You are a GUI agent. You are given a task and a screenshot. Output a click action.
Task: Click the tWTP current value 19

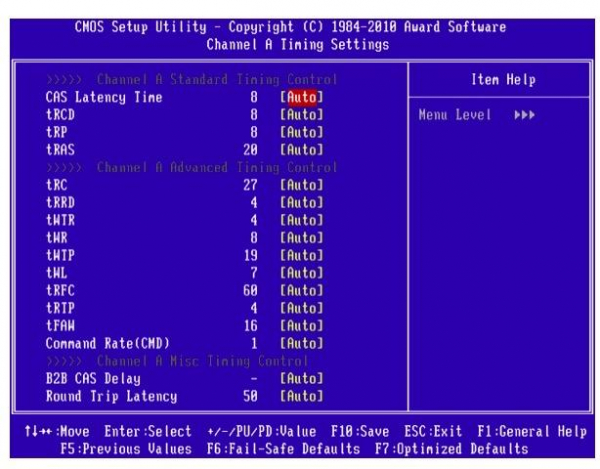[x=250, y=255]
